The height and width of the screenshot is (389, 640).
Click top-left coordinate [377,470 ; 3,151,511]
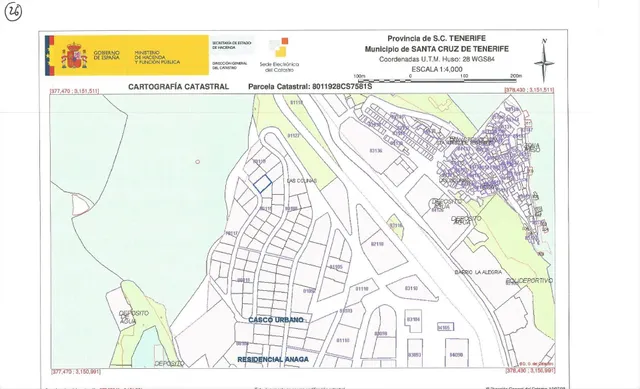pos(74,91)
